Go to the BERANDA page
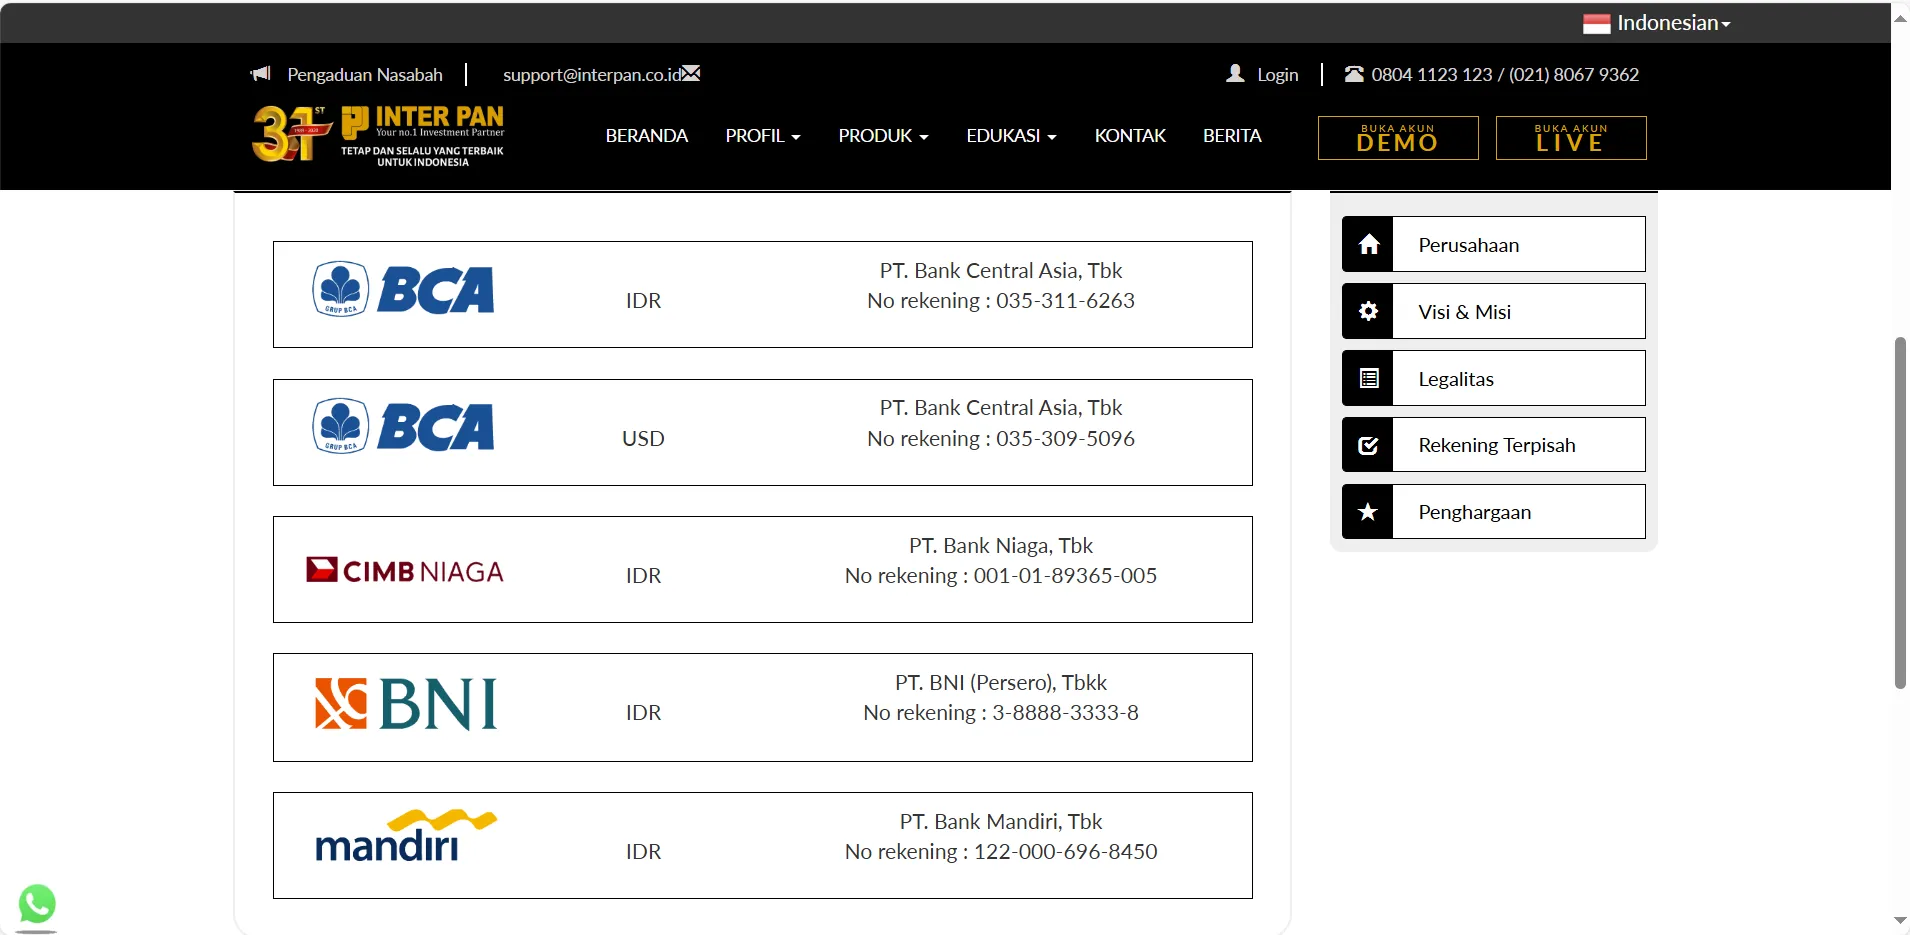The height and width of the screenshot is (935, 1910). (647, 136)
